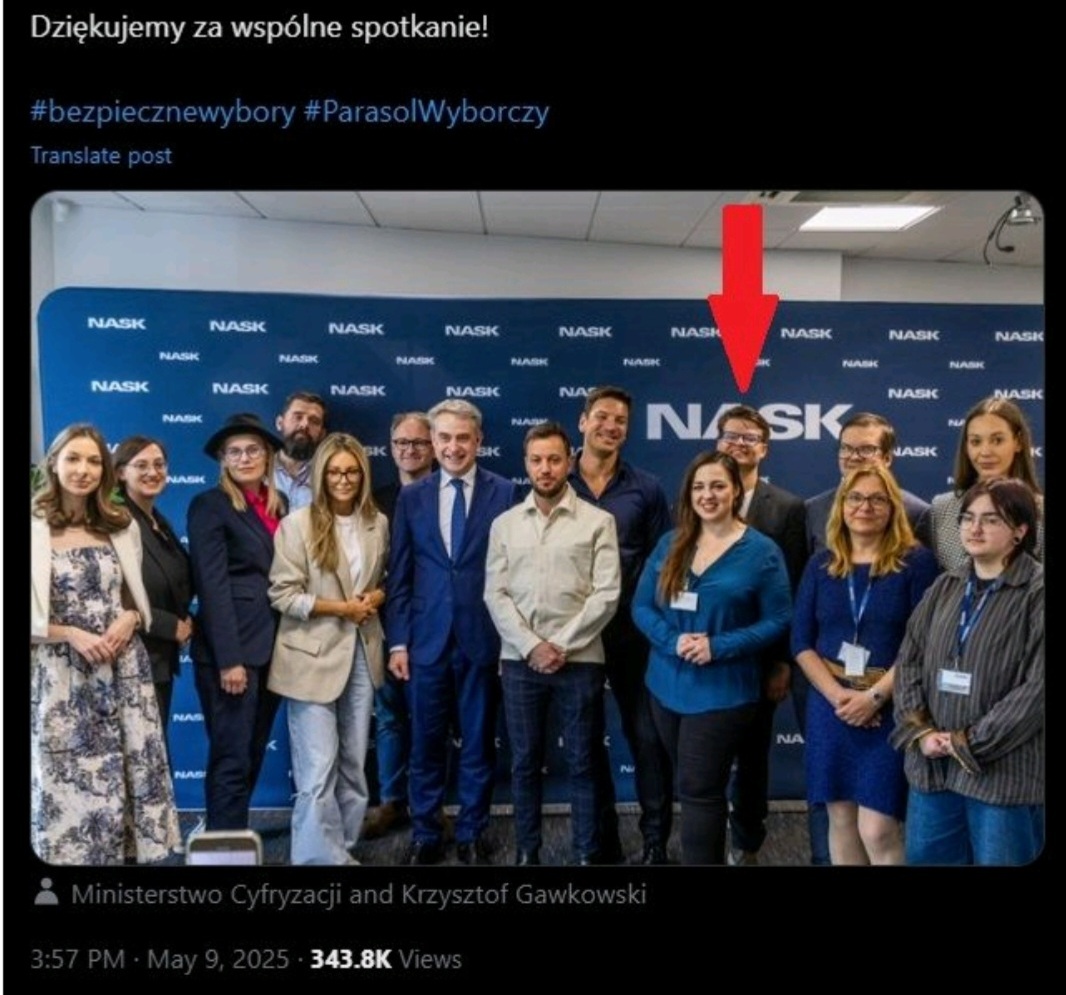Click the 3:57 PM timestamp
This screenshot has width=1066, height=995.
[78, 960]
